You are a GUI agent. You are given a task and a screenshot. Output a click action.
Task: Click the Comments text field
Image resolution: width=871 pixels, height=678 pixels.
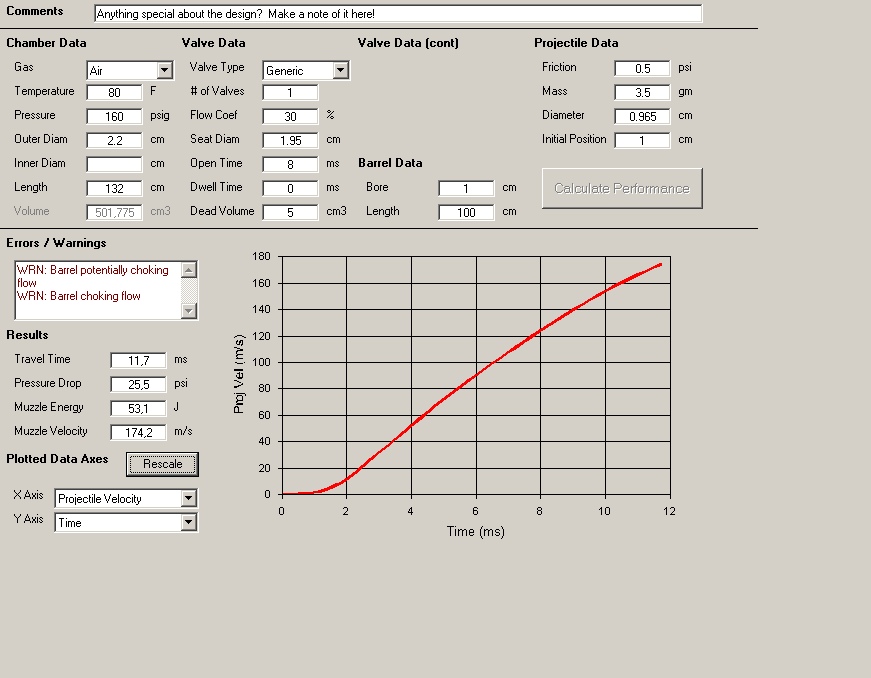(398, 14)
